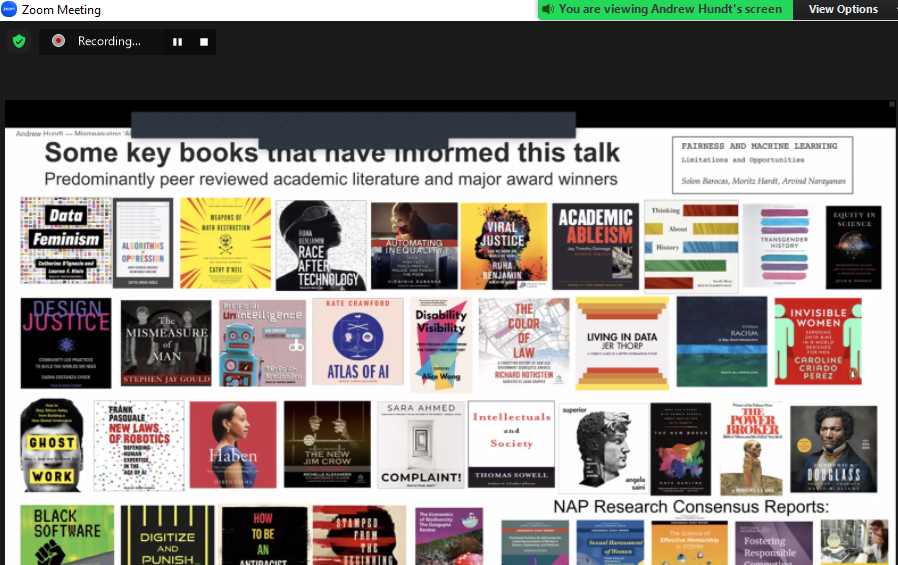Select the Thinking About History cover
Image resolution: width=898 pixels, height=565 pixels.
[x=691, y=246]
